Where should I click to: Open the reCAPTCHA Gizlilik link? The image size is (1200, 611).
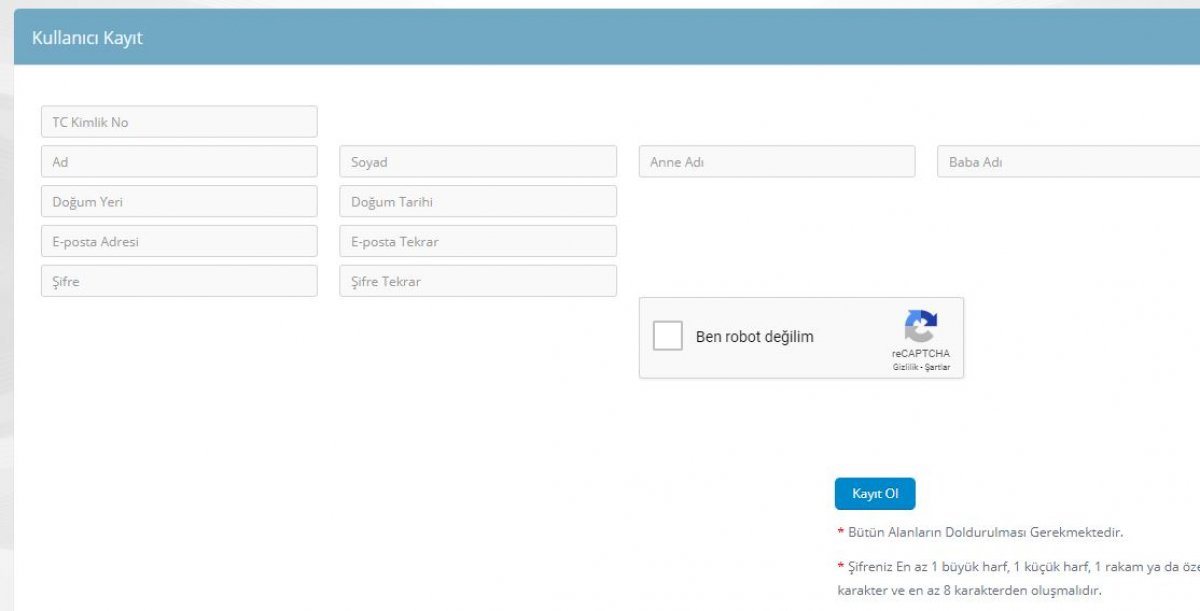[x=906, y=367]
